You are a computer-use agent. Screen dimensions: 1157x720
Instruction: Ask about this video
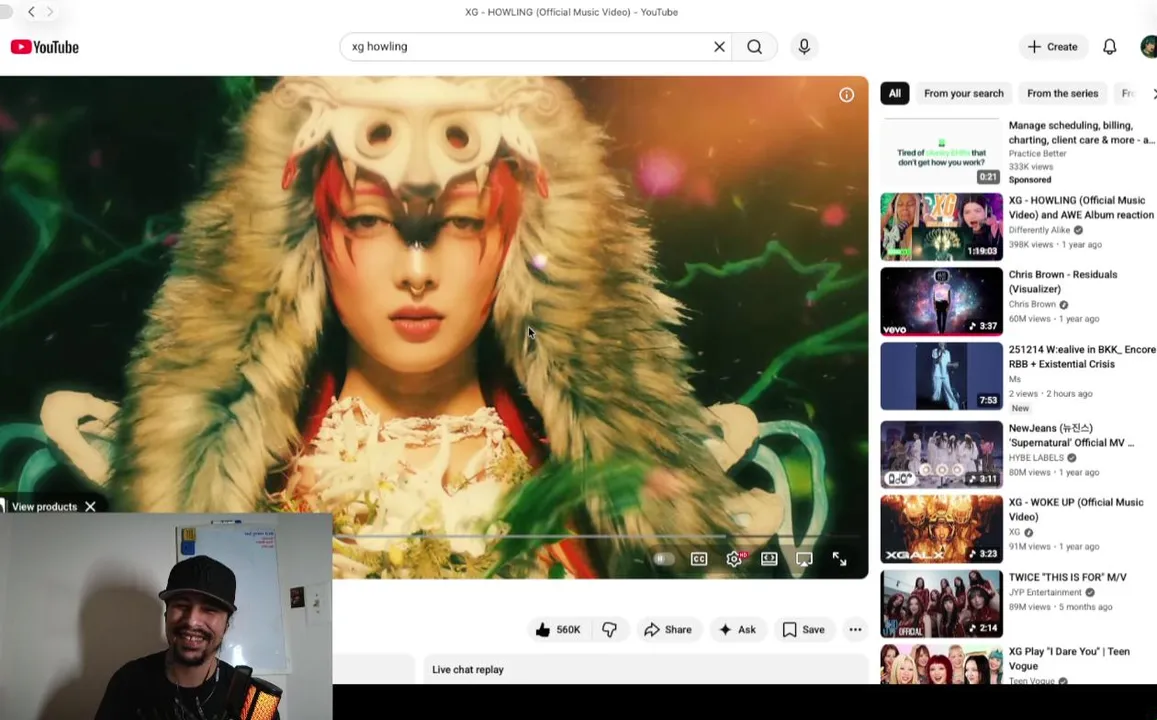[x=737, y=629]
